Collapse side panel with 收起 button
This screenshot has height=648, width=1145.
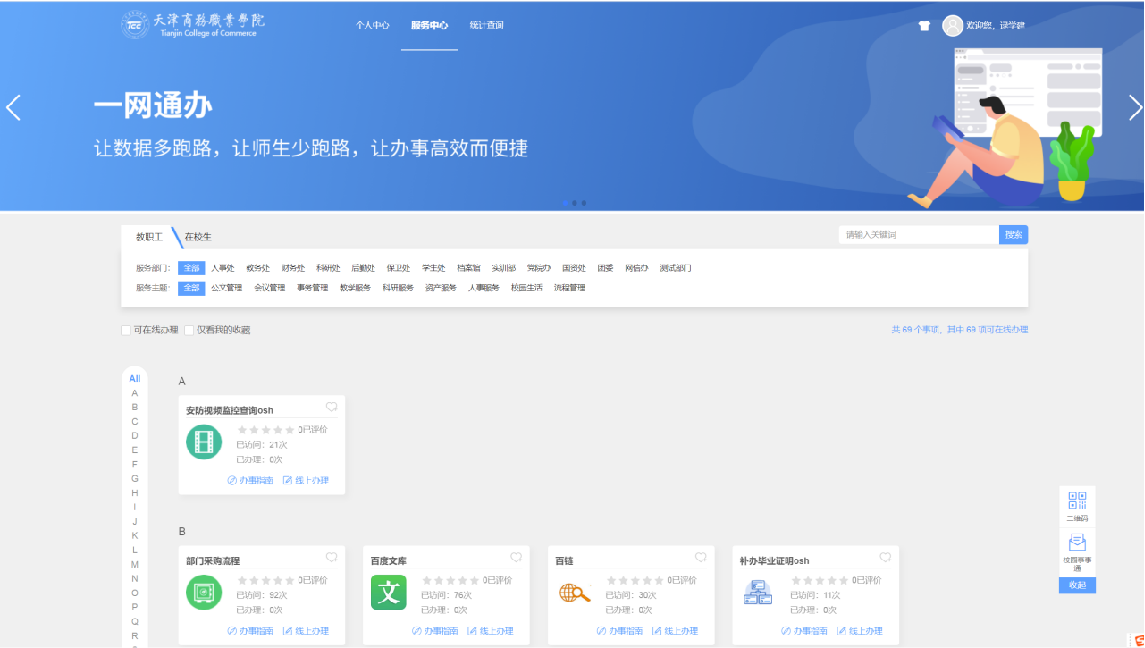(x=1077, y=585)
